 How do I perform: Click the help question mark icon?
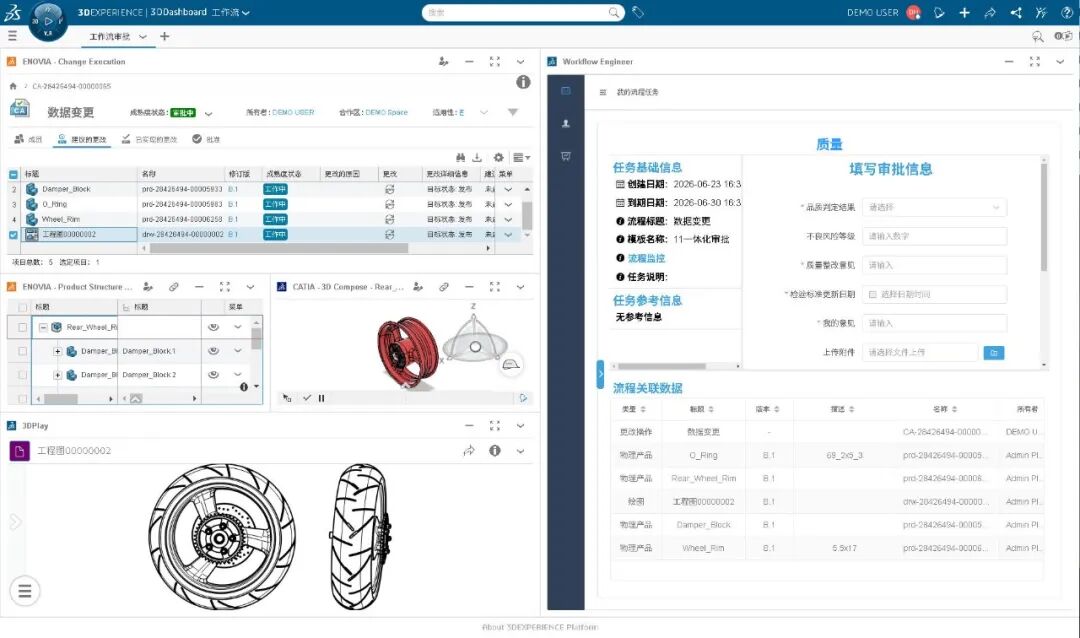(x=1067, y=12)
